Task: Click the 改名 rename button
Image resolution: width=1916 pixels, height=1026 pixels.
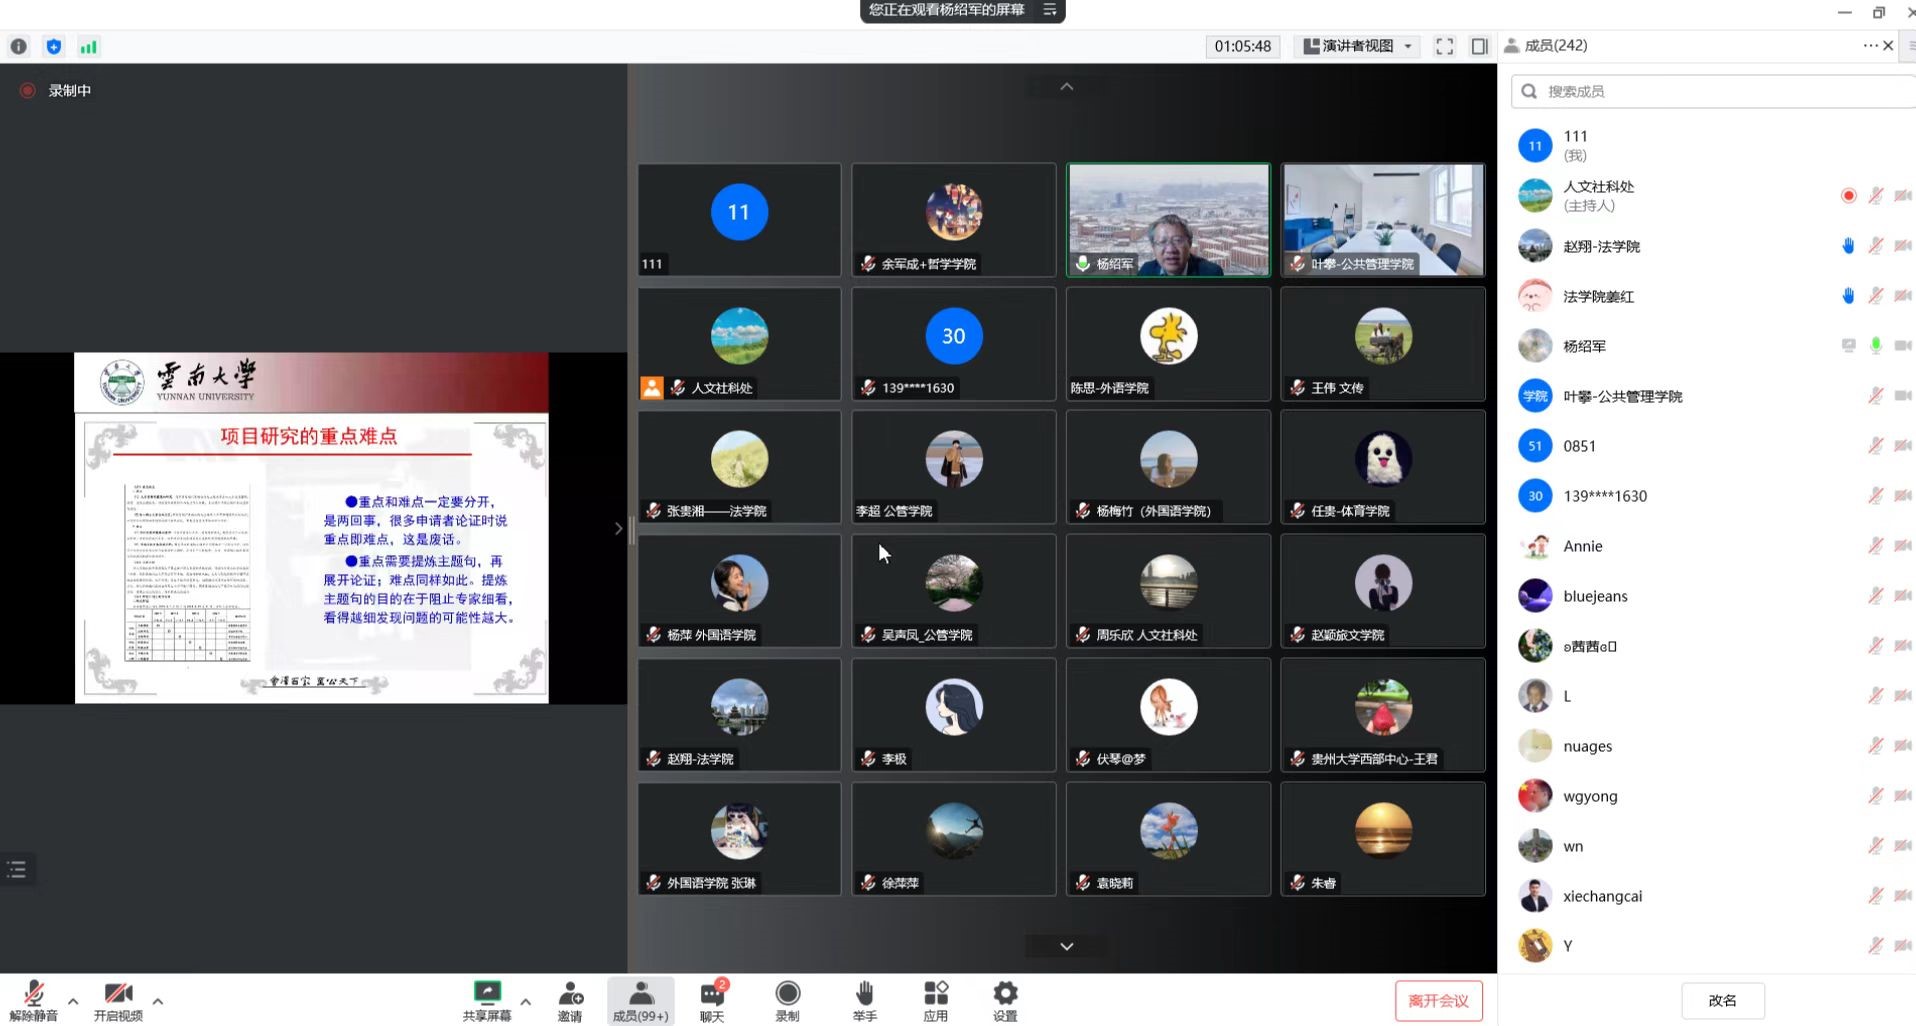Action: pos(1722,1001)
